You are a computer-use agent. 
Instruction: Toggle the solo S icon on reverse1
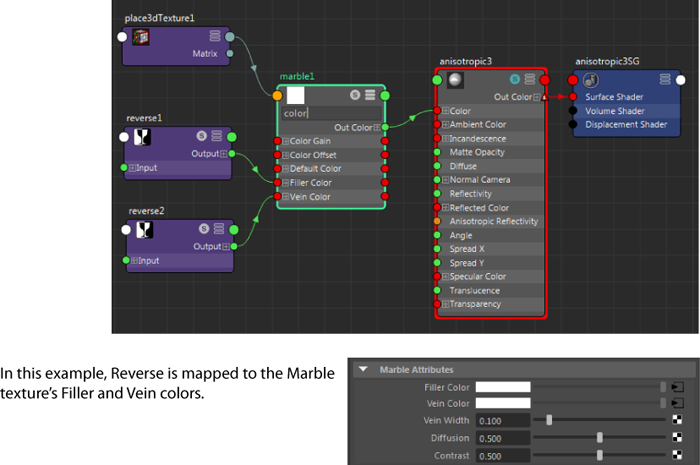pyautogui.click(x=202, y=136)
